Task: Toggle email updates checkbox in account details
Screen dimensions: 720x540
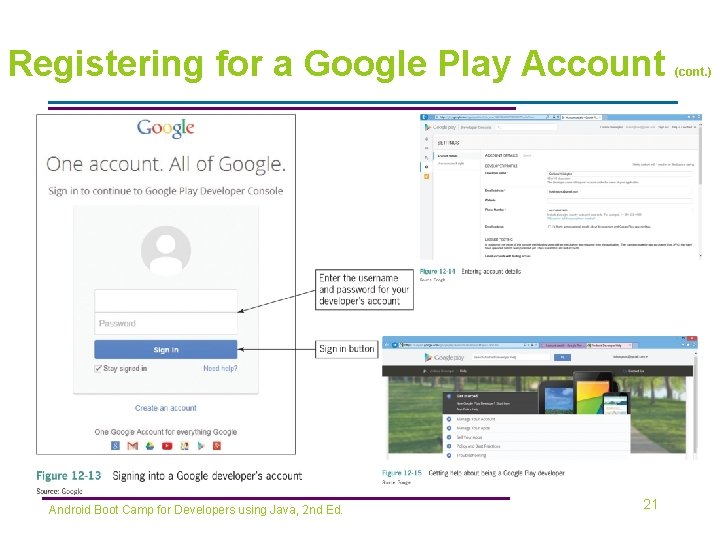Action: coord(549,226)
